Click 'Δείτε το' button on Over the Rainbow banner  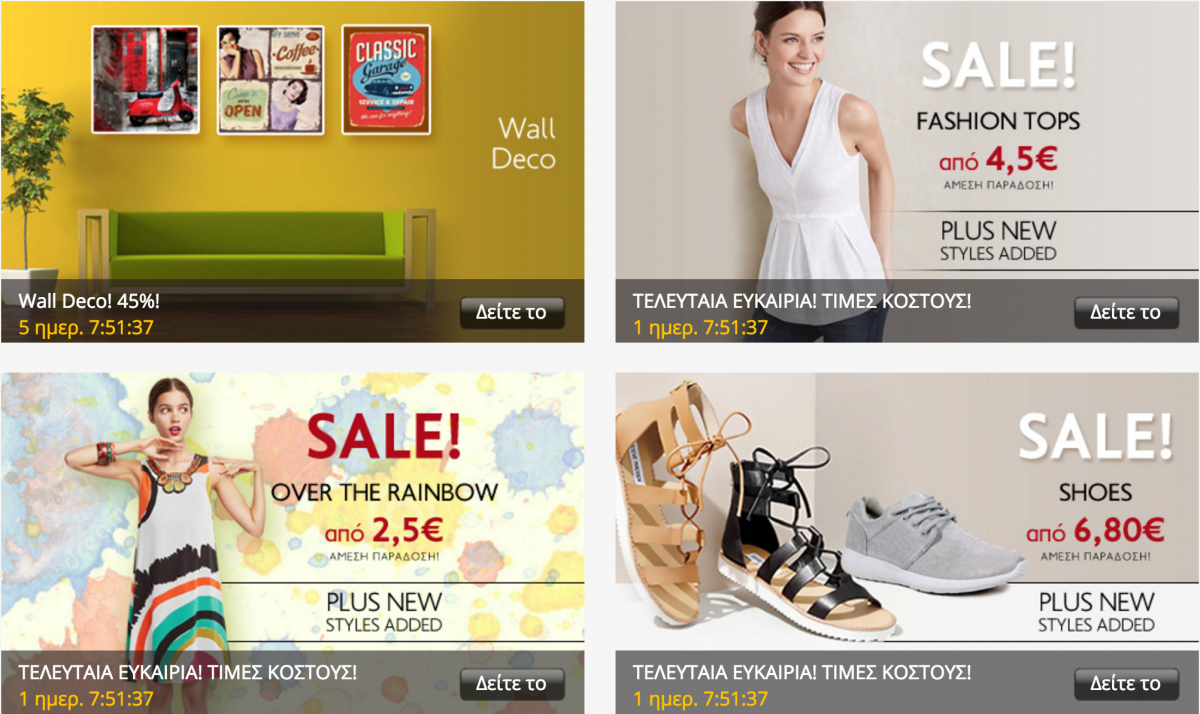pos(512,684)
